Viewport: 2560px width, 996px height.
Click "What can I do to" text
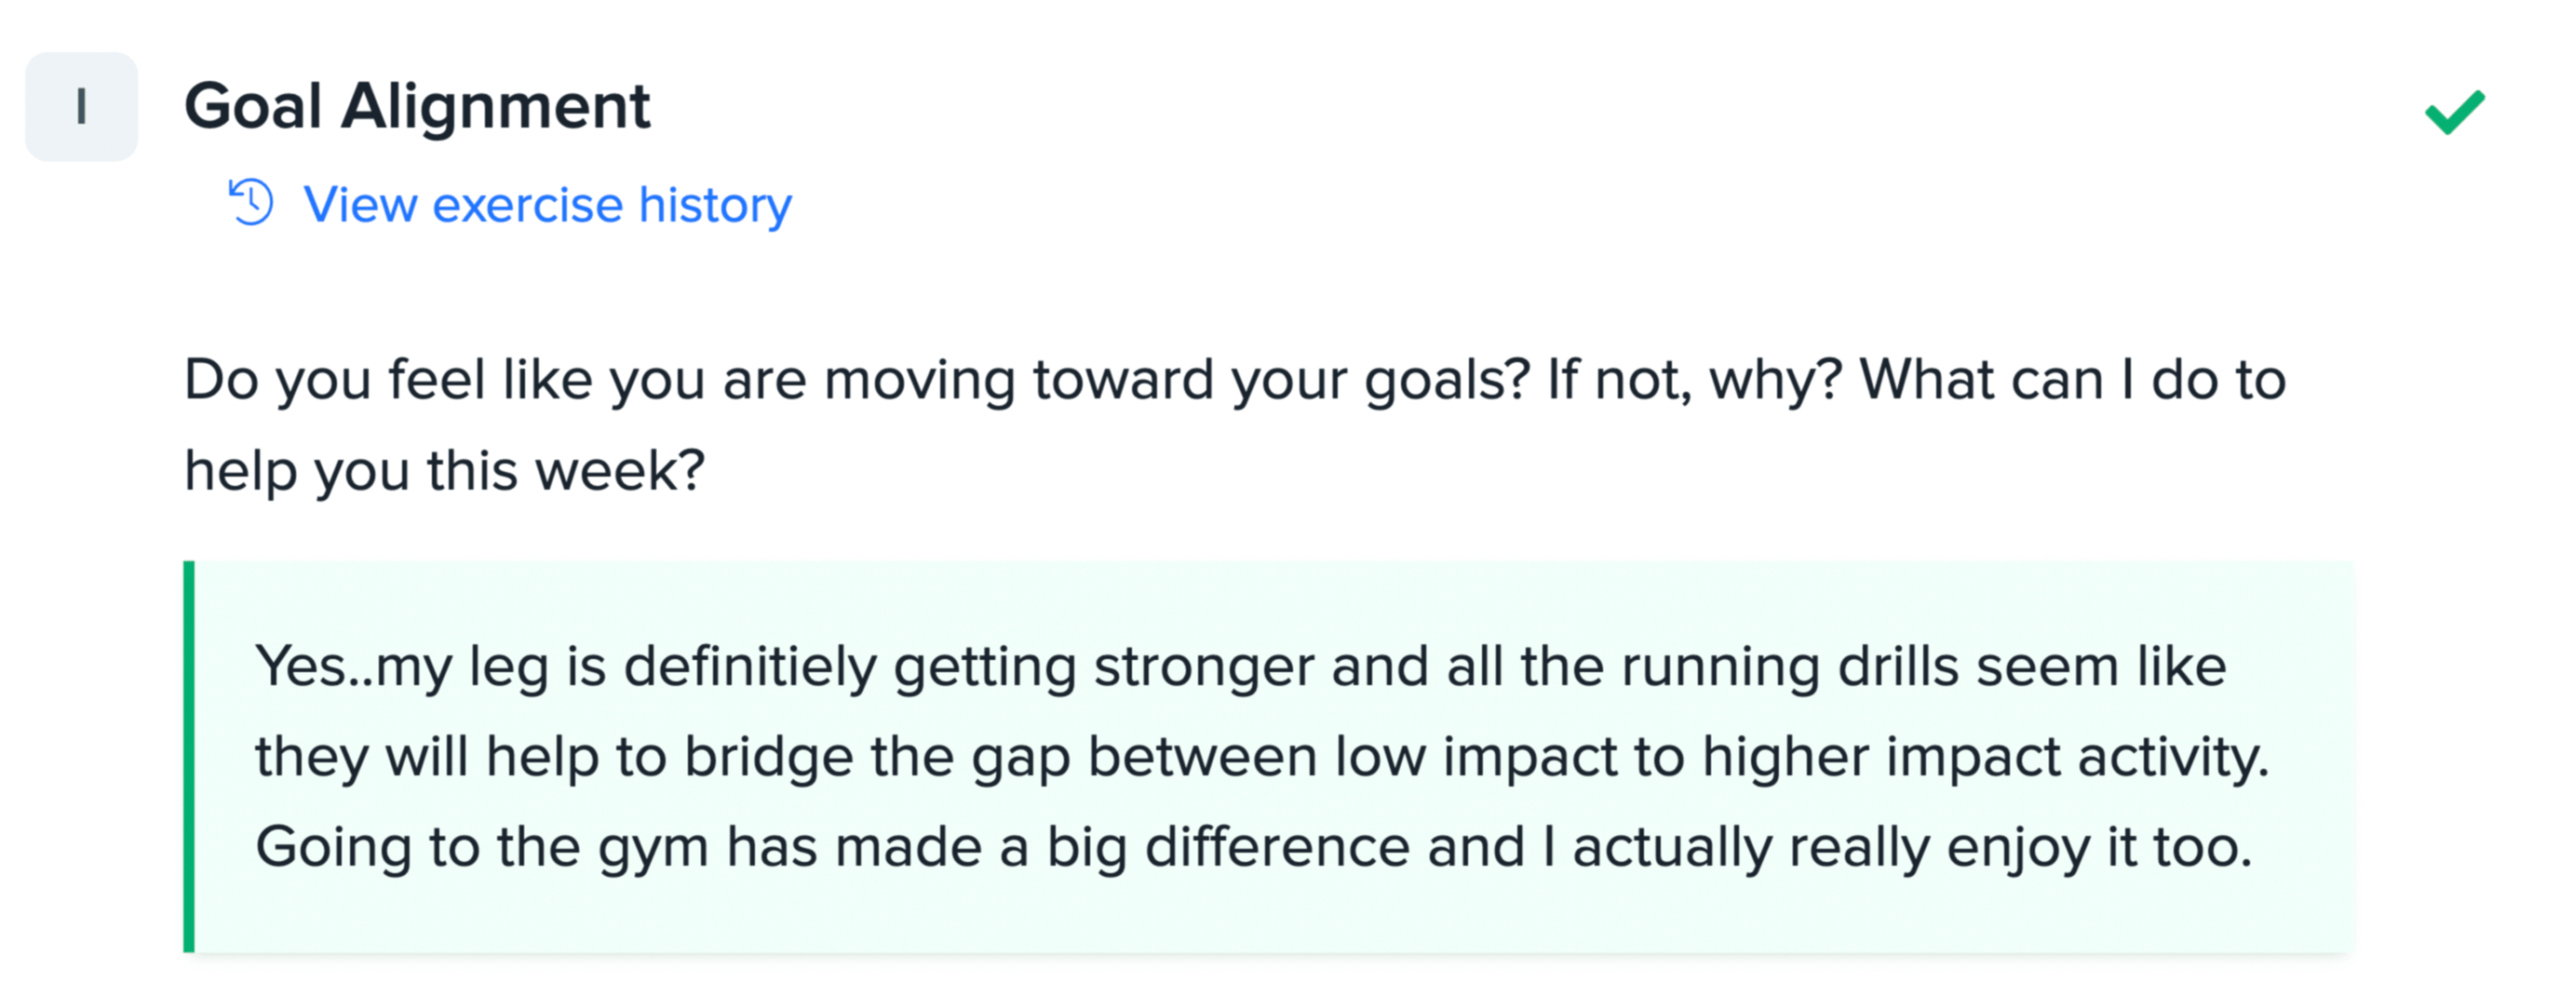(2072, 381)
